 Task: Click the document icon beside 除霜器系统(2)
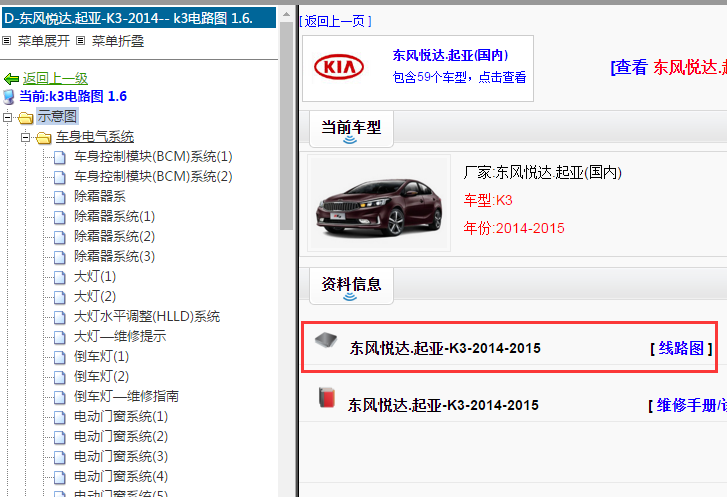pyautogui.click(x=59, y=237)
